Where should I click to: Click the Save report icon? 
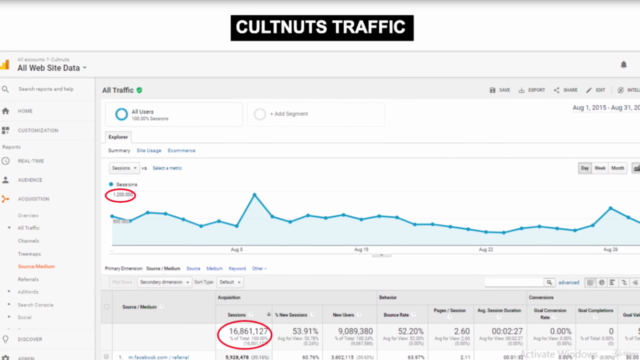pyautogui.click(x=493, y=90)
